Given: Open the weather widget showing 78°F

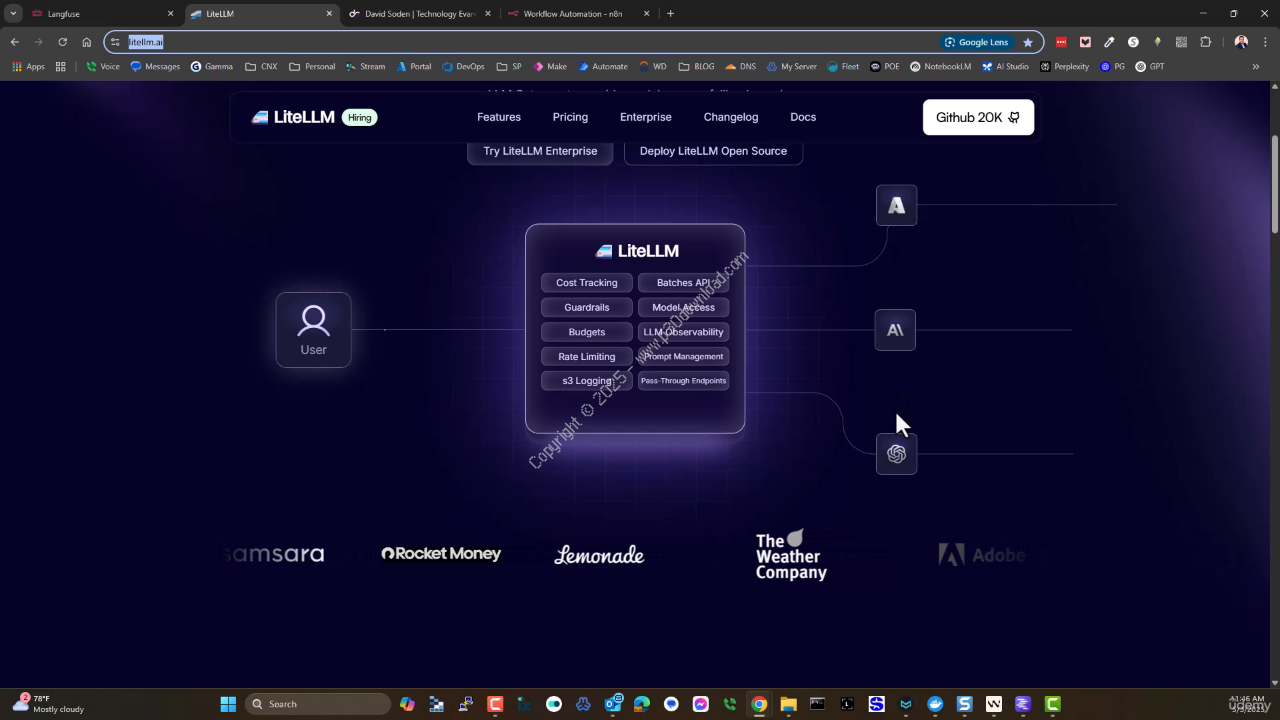Looking at the screenshot, I should (x=48, y=704).
